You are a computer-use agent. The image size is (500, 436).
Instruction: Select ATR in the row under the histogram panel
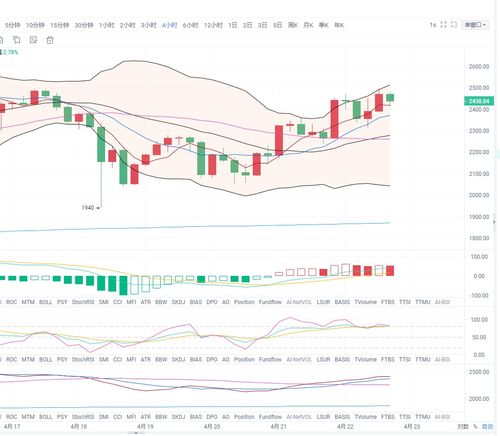146,302
